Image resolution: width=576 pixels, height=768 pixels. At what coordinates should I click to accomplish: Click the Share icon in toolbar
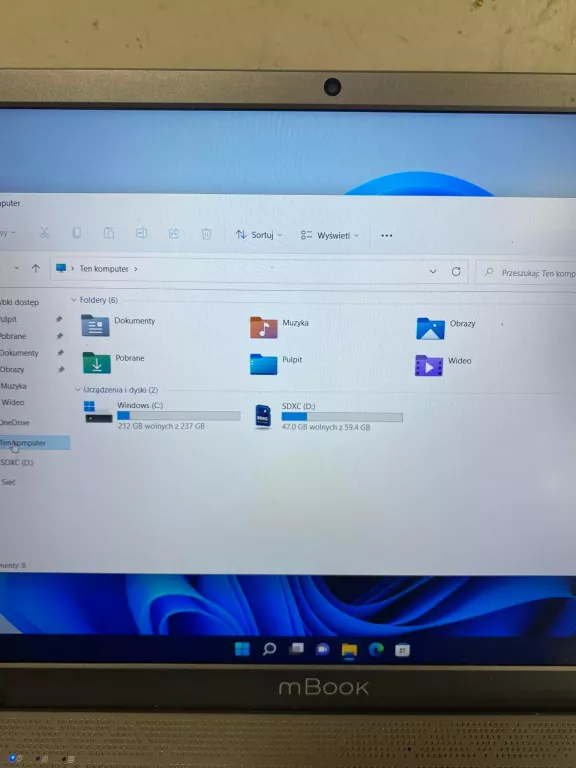click(x=174, y=234)
